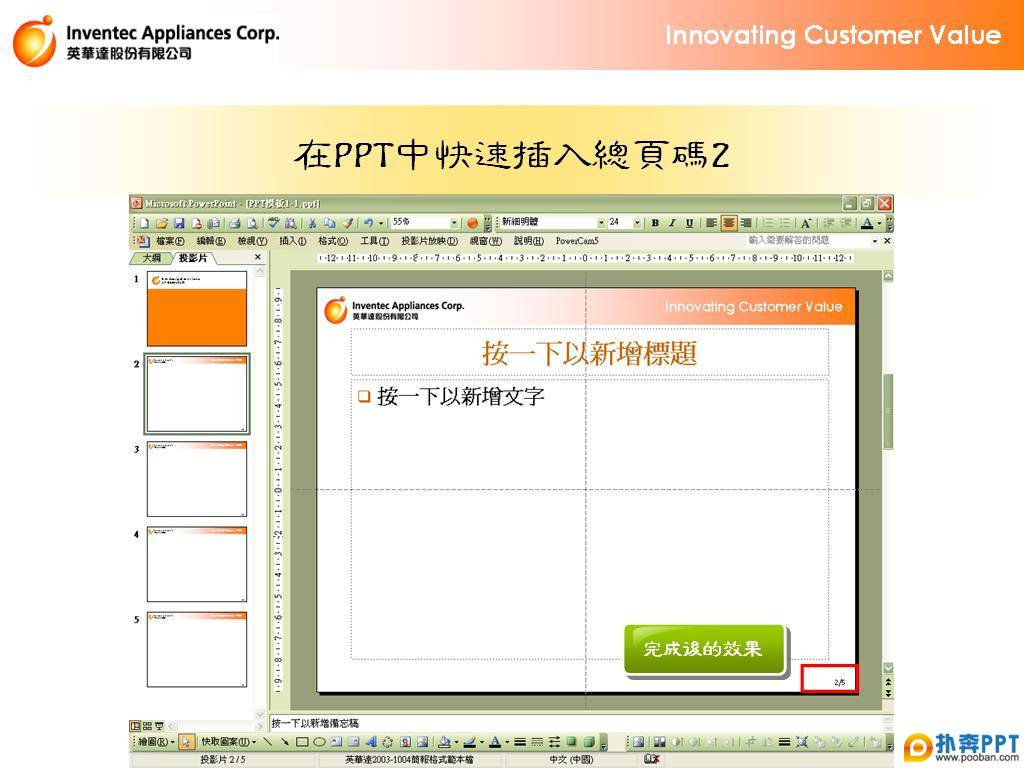Click the font color A swatch in drawing toolbar
This screenshot has width=1024, height=768.
click(495, 742)
